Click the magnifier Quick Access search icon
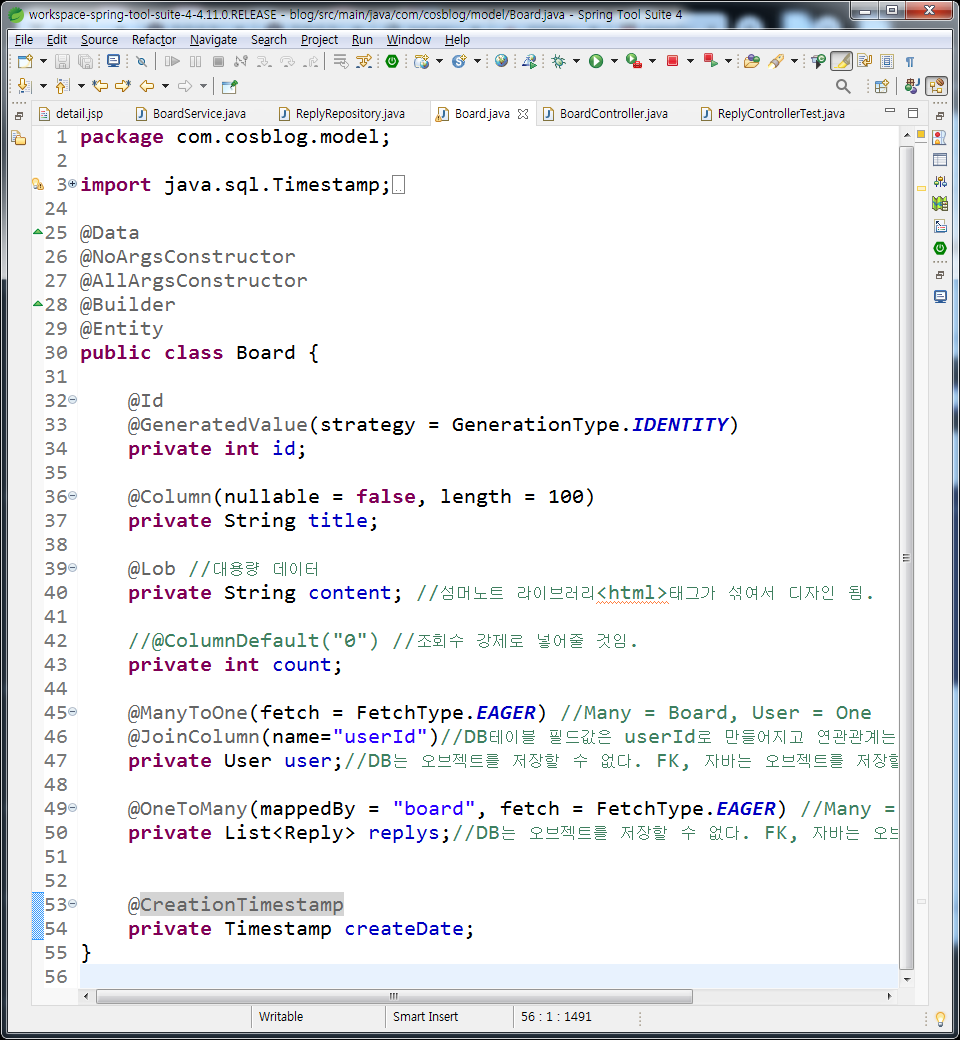 (843, 86)
